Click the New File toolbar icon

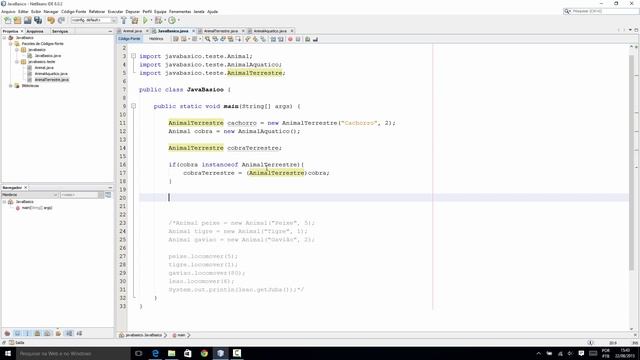(8, 20)
